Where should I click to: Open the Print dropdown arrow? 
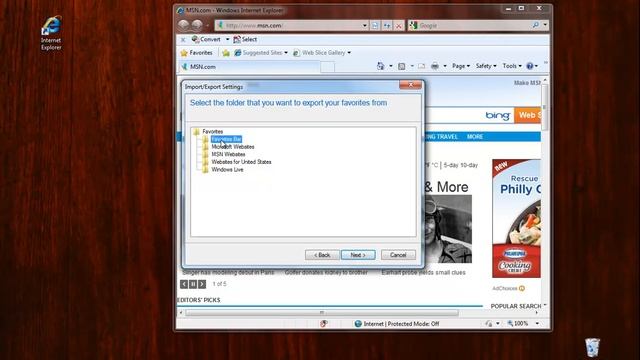(x=445, y=66)
